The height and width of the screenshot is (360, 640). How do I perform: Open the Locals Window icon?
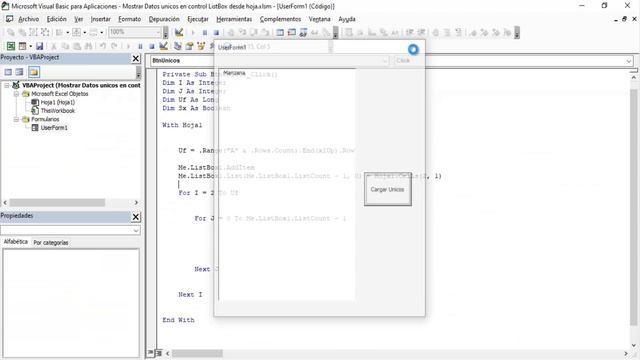coord(280,32)
